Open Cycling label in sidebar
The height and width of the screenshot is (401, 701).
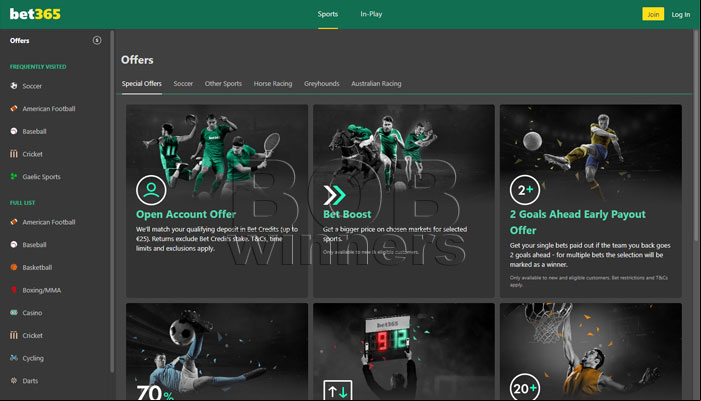coord(33,359)
